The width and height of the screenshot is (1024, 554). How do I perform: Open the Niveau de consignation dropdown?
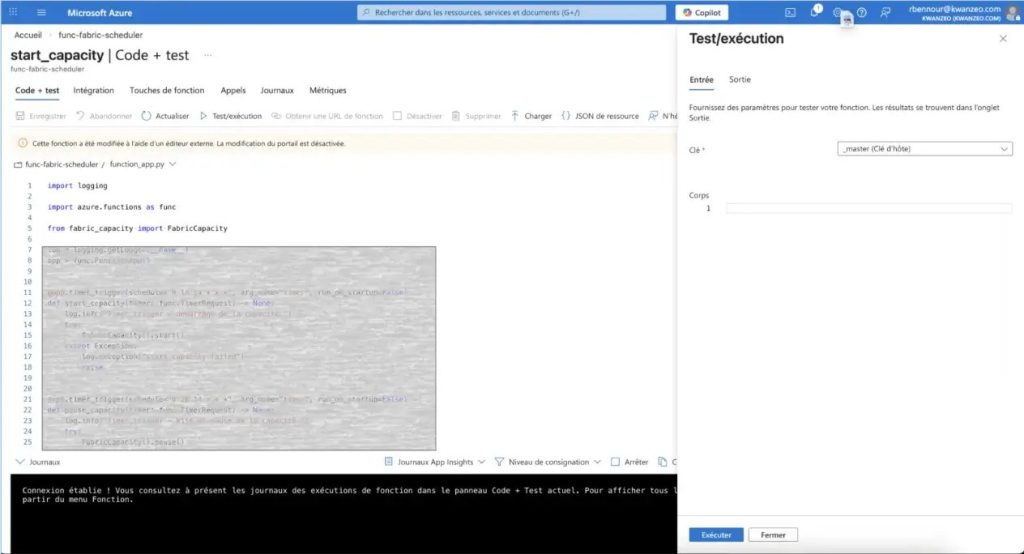(548, 462)
